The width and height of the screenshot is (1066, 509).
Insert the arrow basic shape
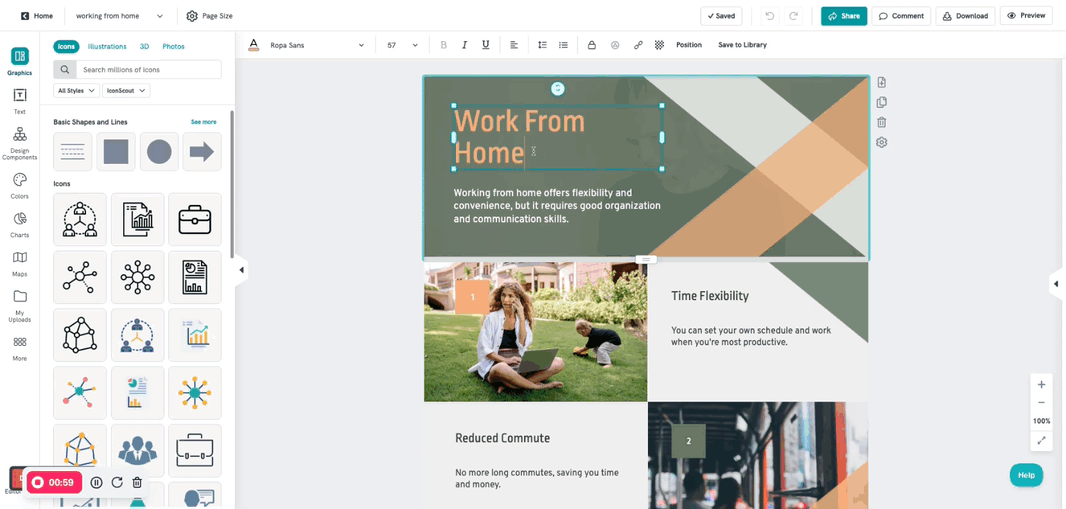202,152
